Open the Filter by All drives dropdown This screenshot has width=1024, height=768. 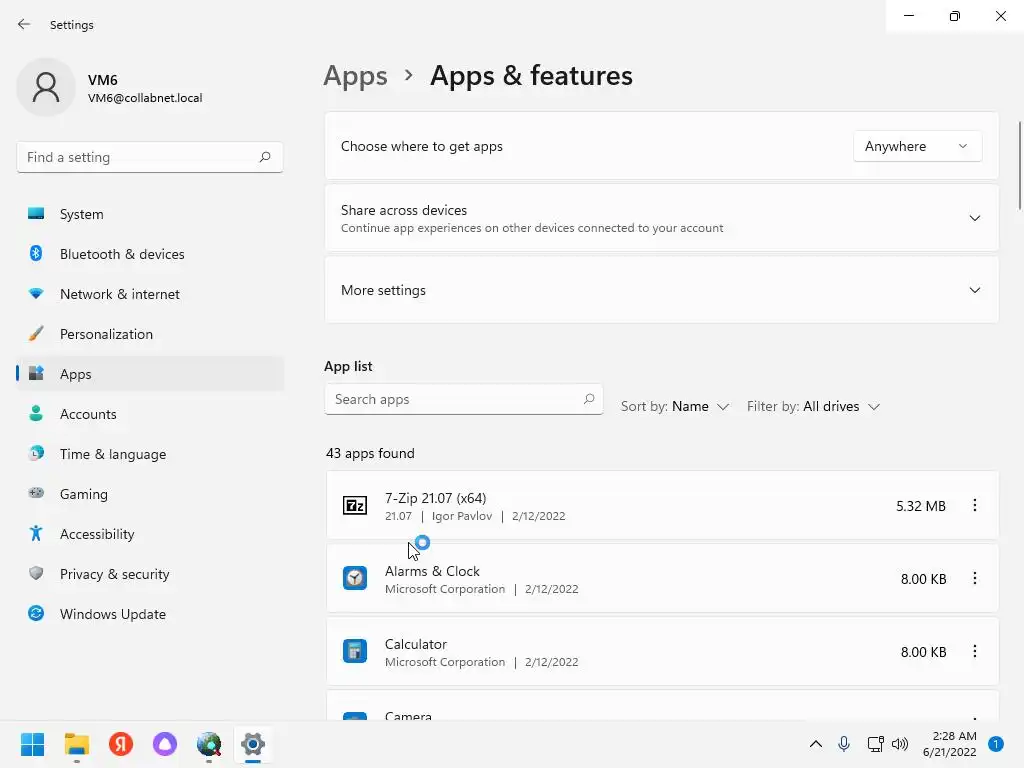813,406
